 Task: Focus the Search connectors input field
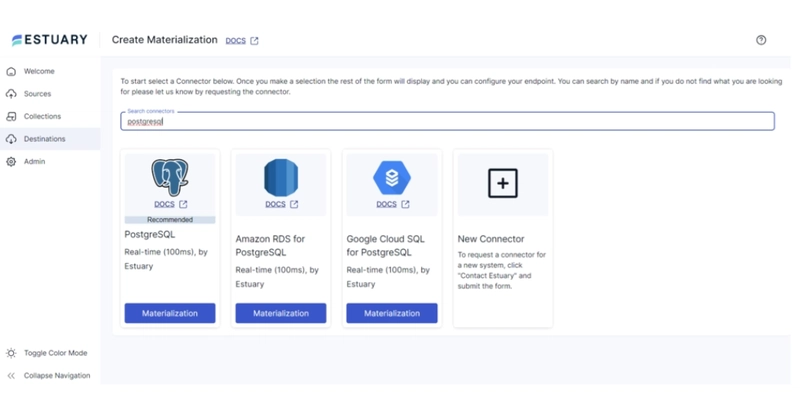click(447, 121)
